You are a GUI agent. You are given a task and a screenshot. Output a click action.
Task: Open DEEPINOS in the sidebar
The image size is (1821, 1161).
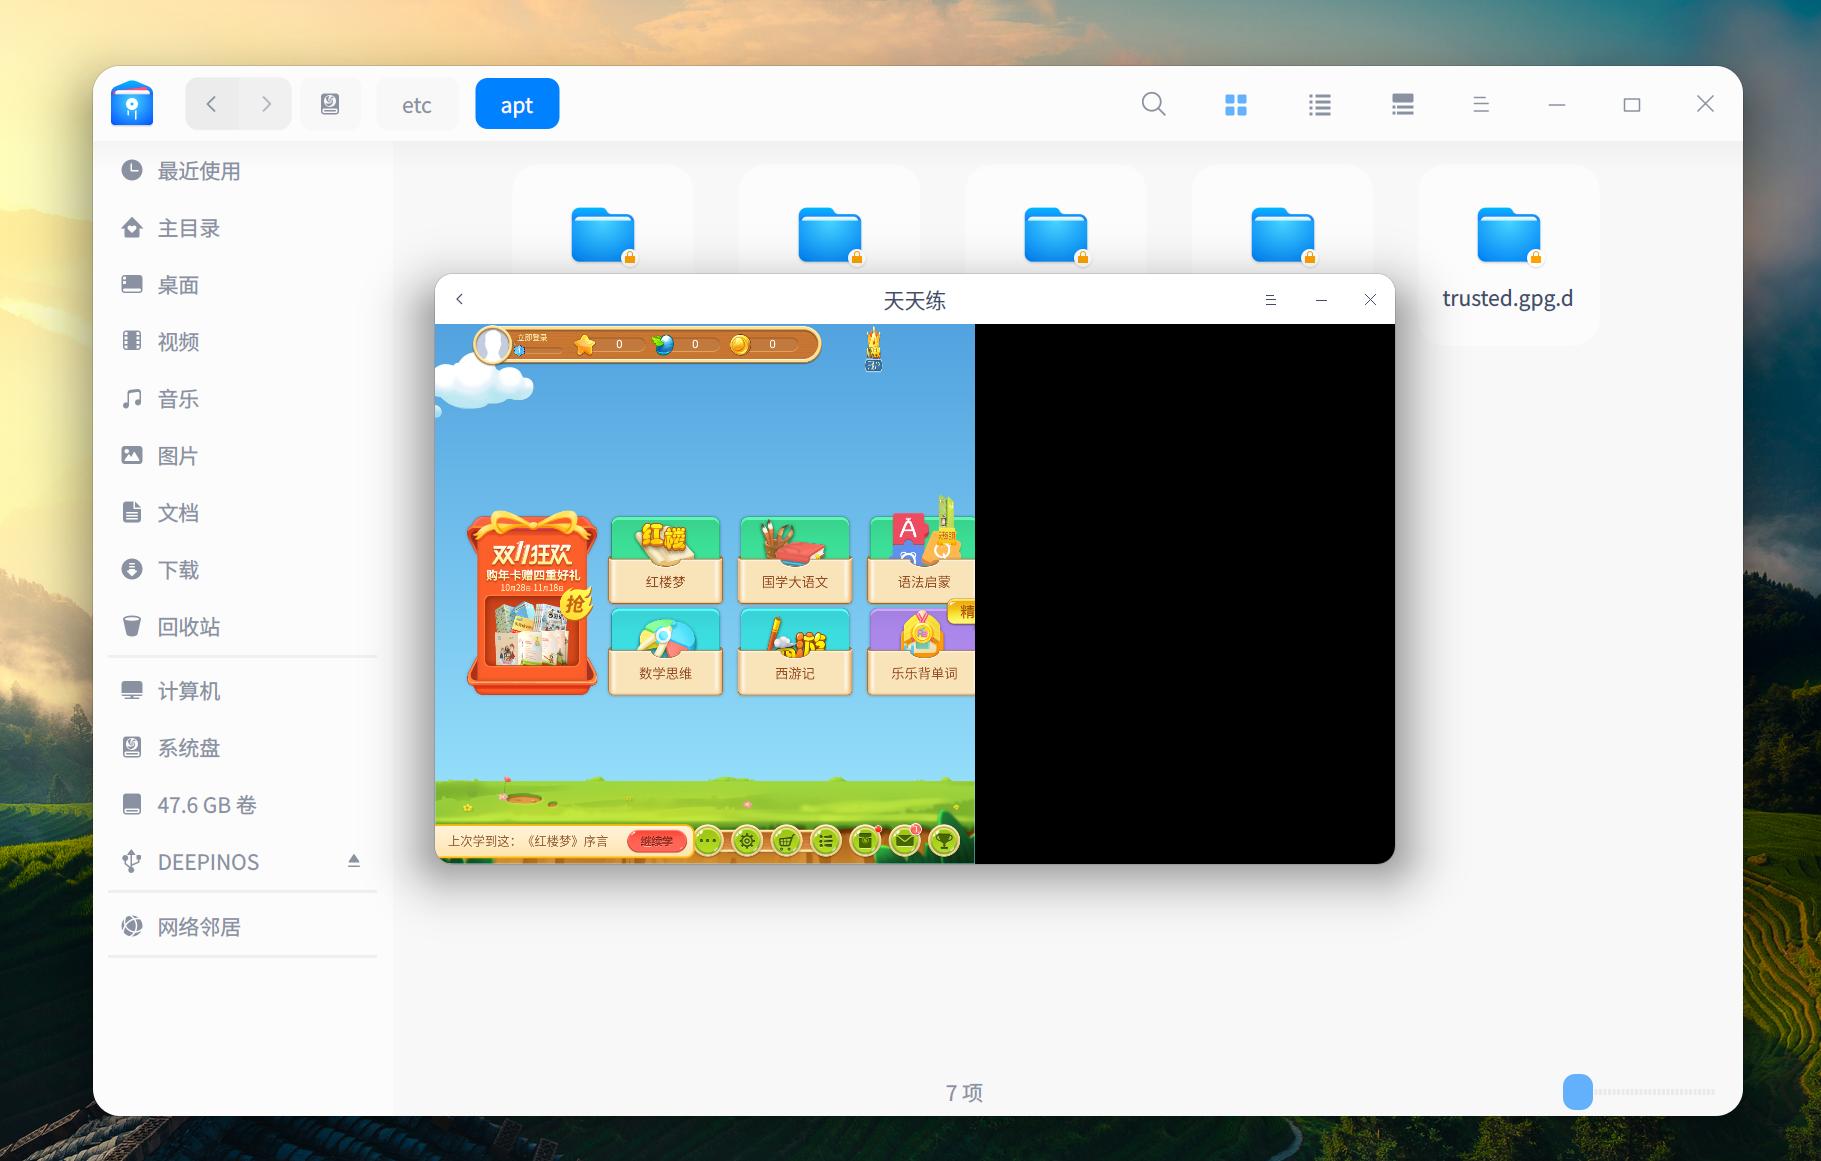242,862
